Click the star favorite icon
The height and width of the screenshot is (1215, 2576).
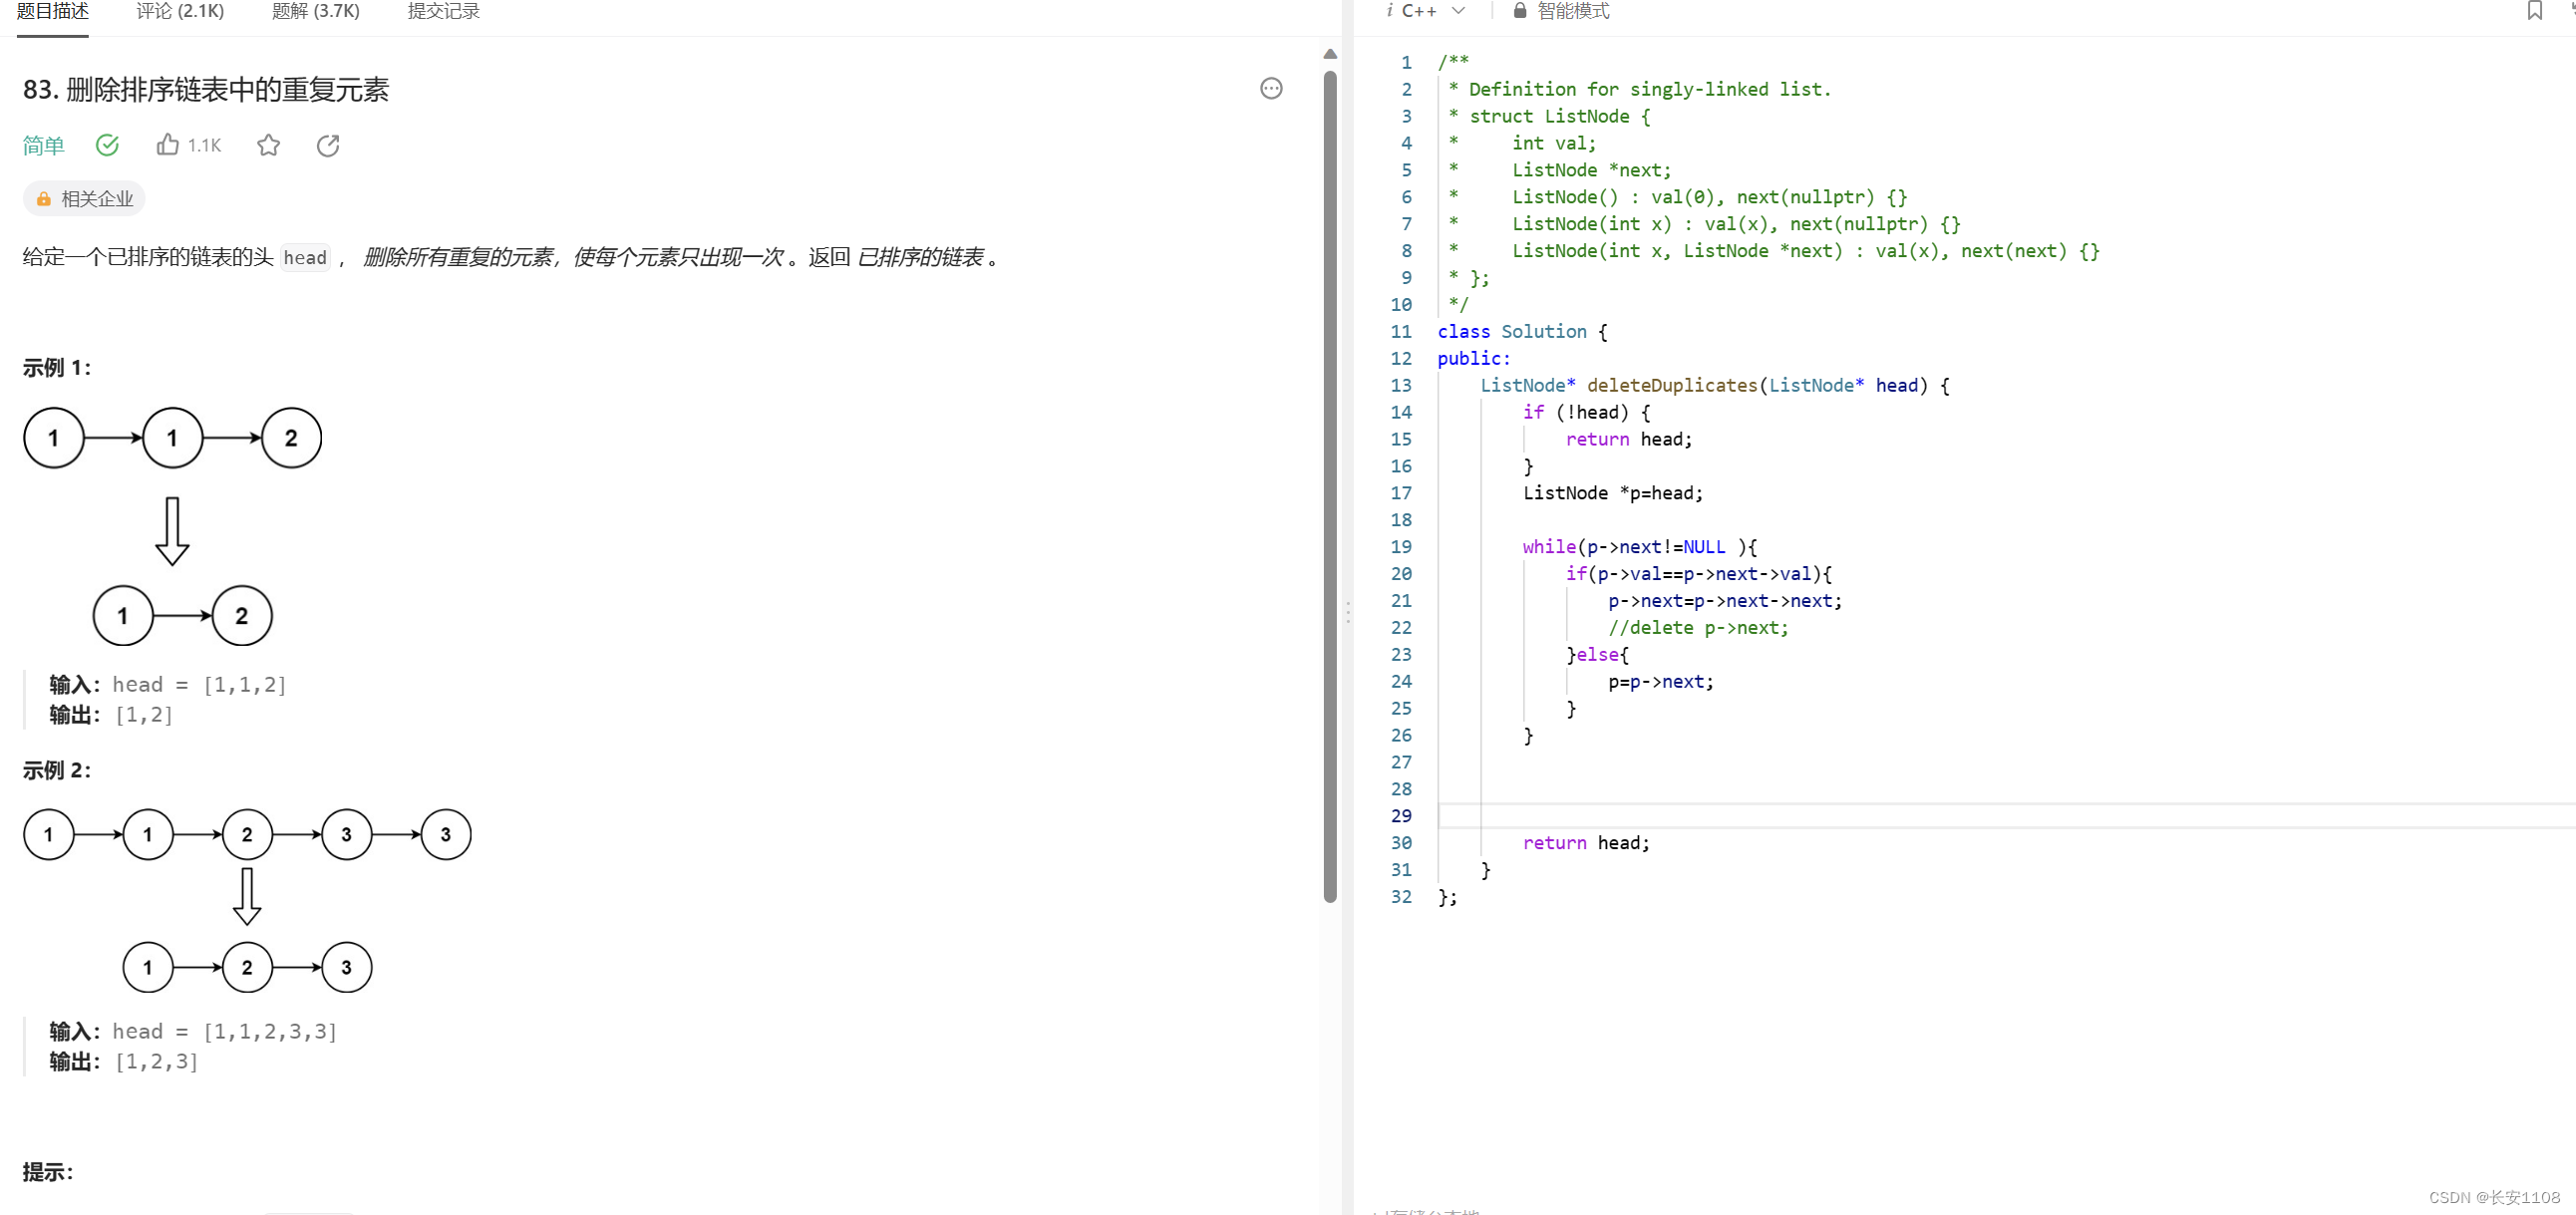click(x=268, y=145)
